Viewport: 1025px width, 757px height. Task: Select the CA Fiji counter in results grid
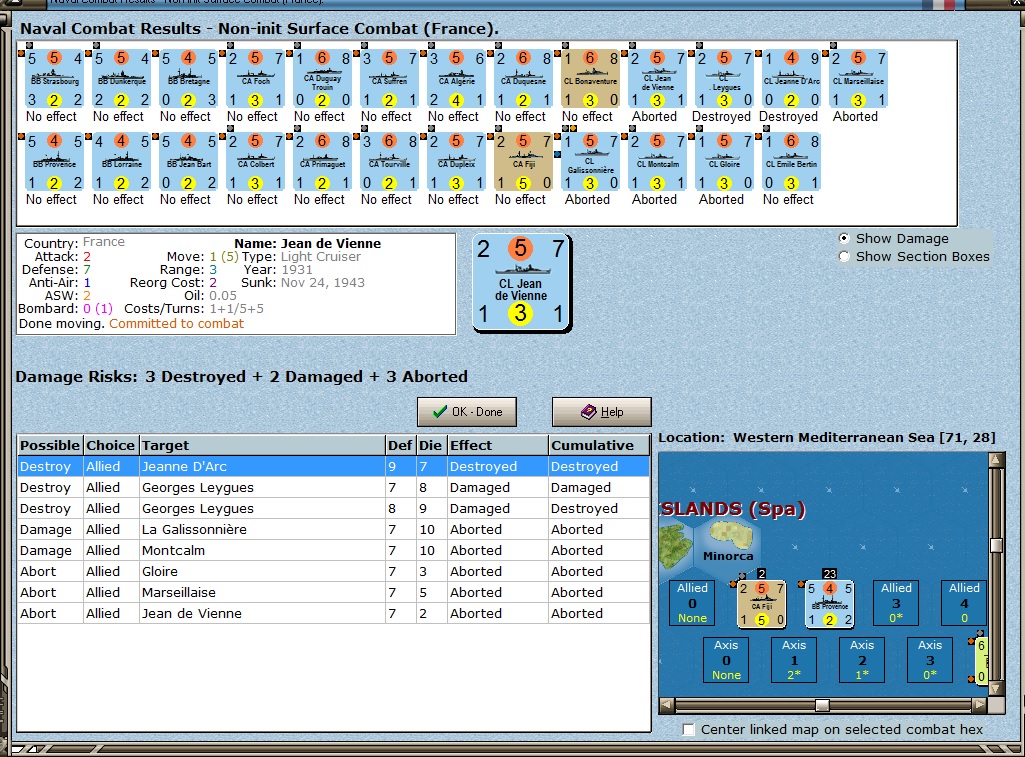click(x=524, y=162)
